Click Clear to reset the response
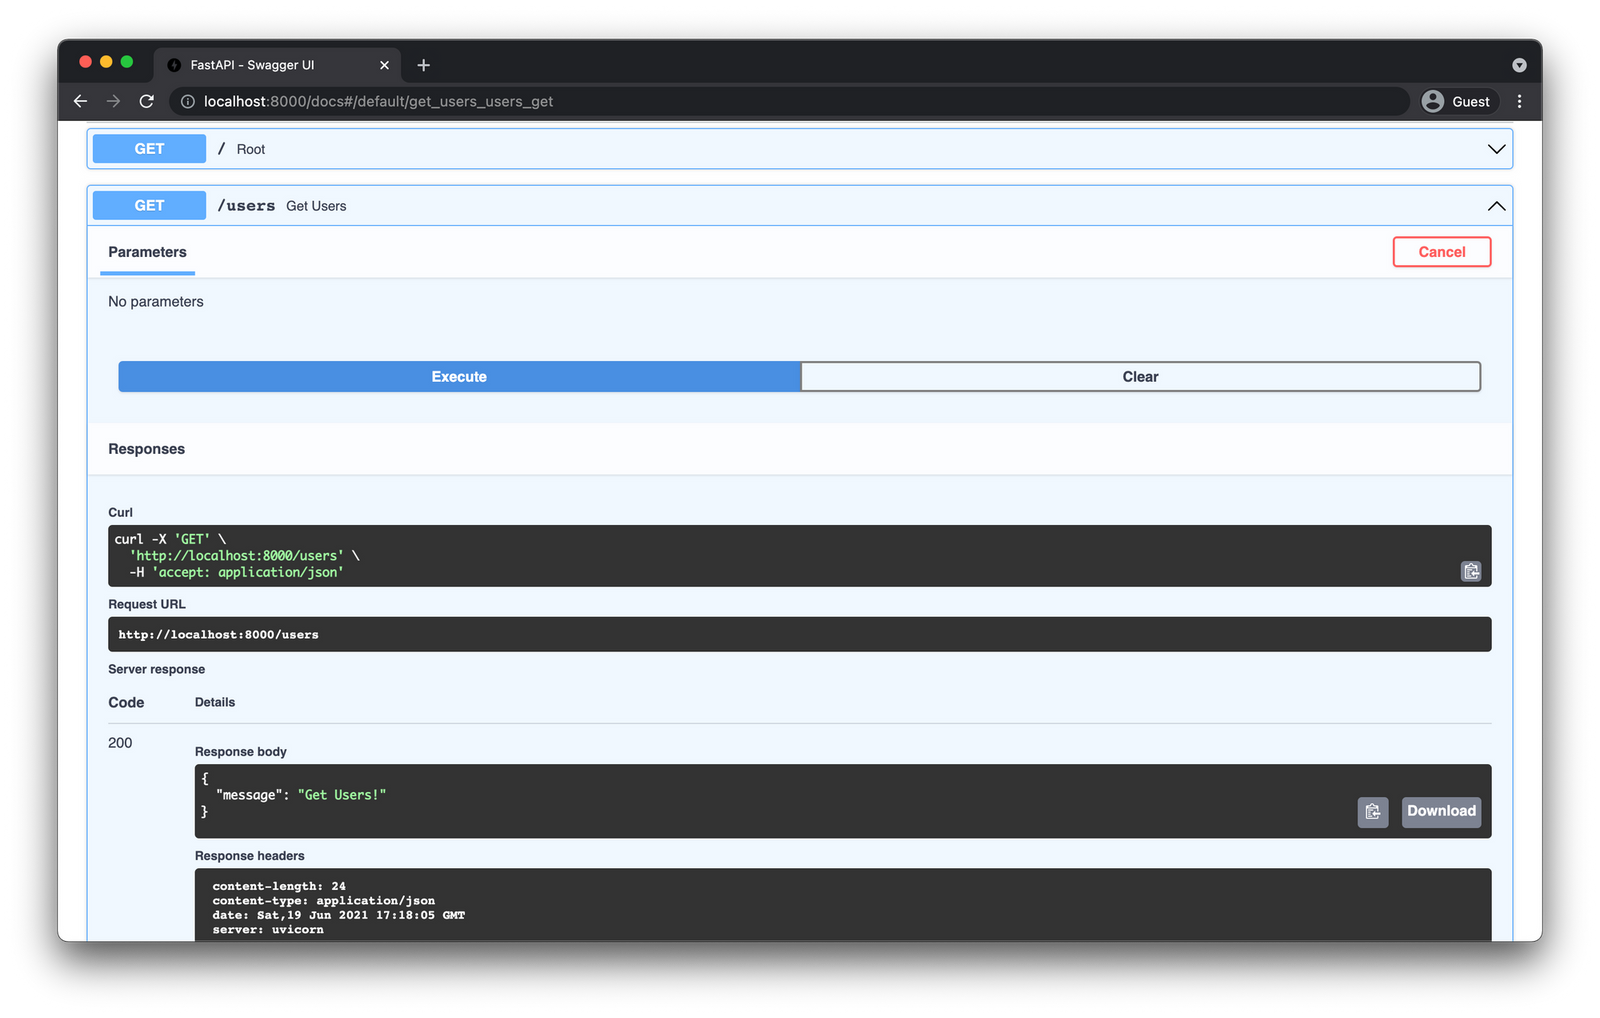Image resolution: width=1600 pixels, height=1018 pixels. coord(1139,376)
